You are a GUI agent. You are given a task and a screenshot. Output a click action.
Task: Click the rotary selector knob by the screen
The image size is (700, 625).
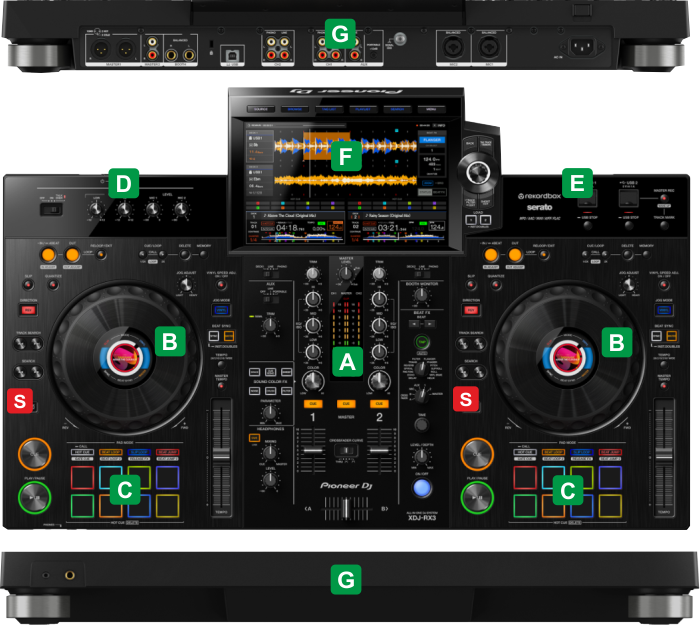(478, 172)
